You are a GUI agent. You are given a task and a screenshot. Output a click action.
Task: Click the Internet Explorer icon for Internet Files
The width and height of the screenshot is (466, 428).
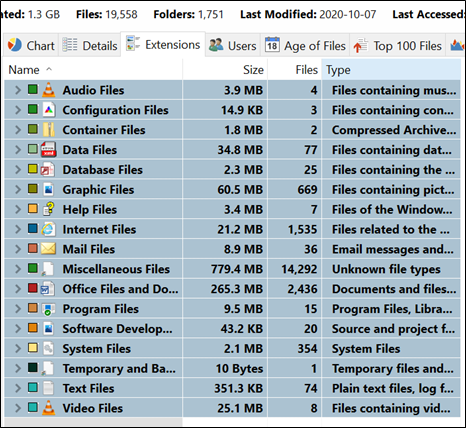(48, 229)
